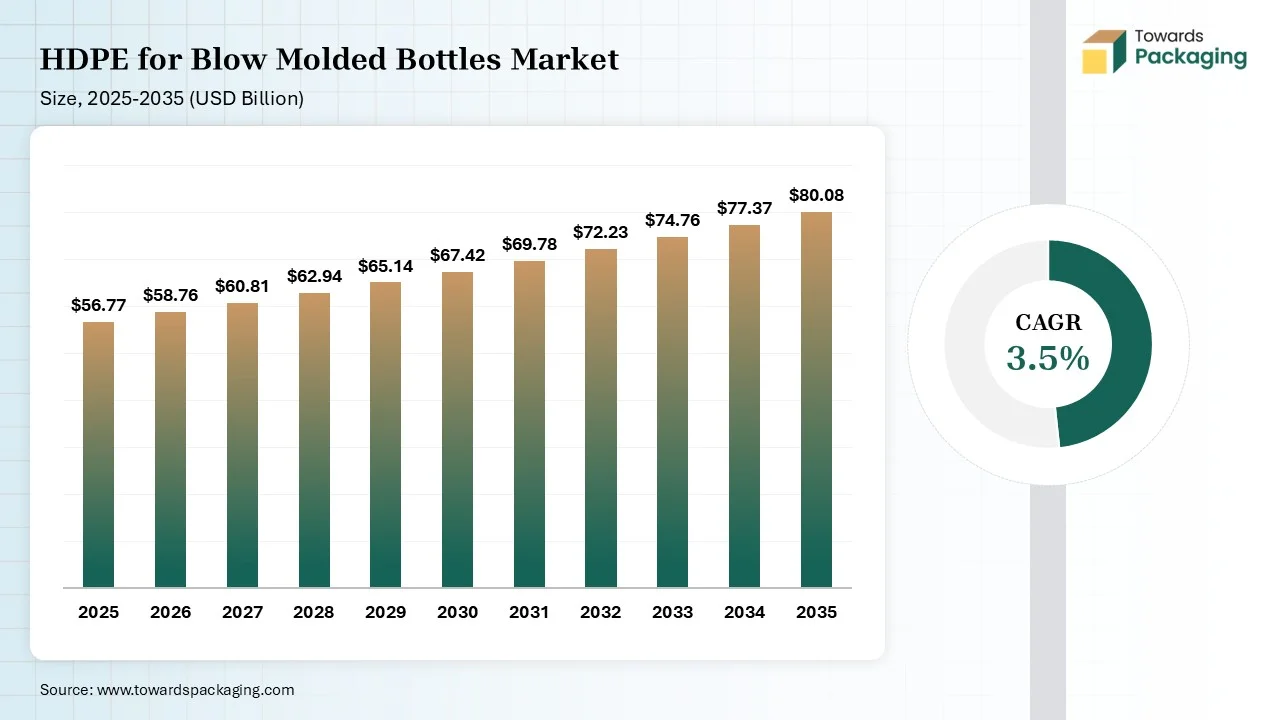Click the Towards Packaging brand name text
The image size is (1280, 720).
click(x=1190, y=48)
